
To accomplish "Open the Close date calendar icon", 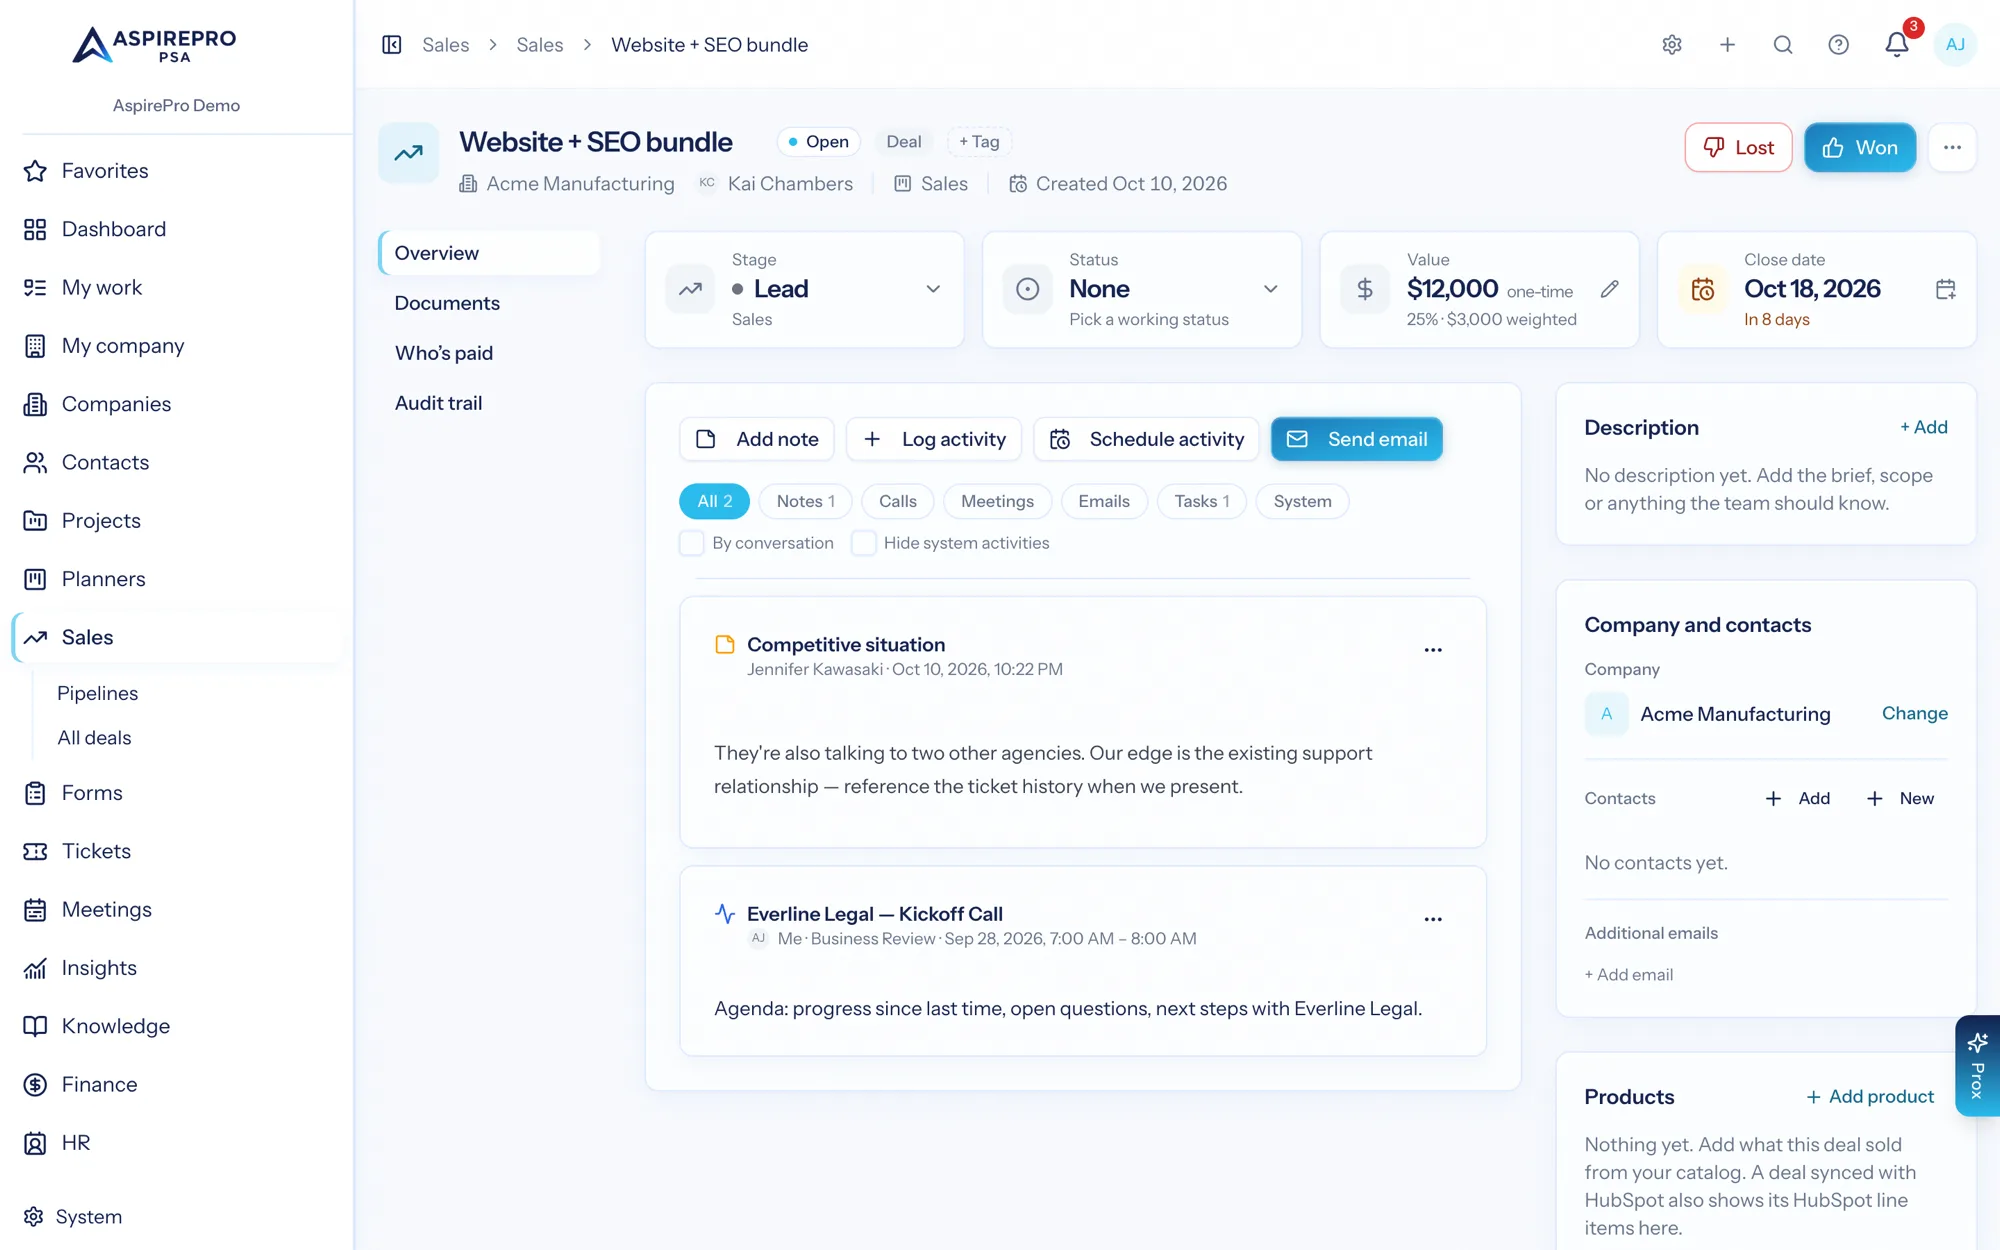I will 1945,289.
